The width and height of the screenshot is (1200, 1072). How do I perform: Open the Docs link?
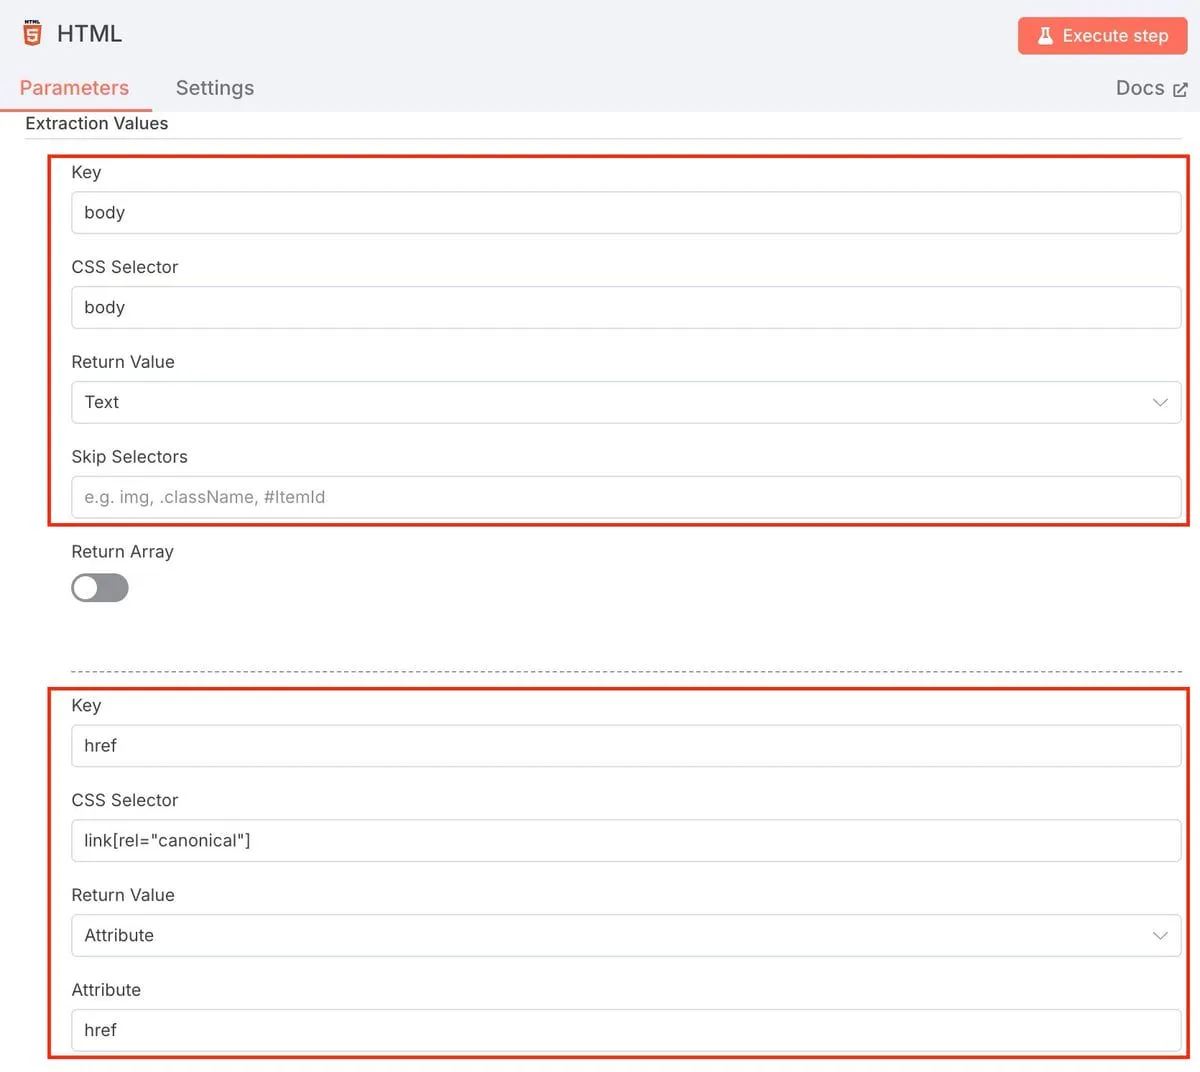click(1140, 88)
